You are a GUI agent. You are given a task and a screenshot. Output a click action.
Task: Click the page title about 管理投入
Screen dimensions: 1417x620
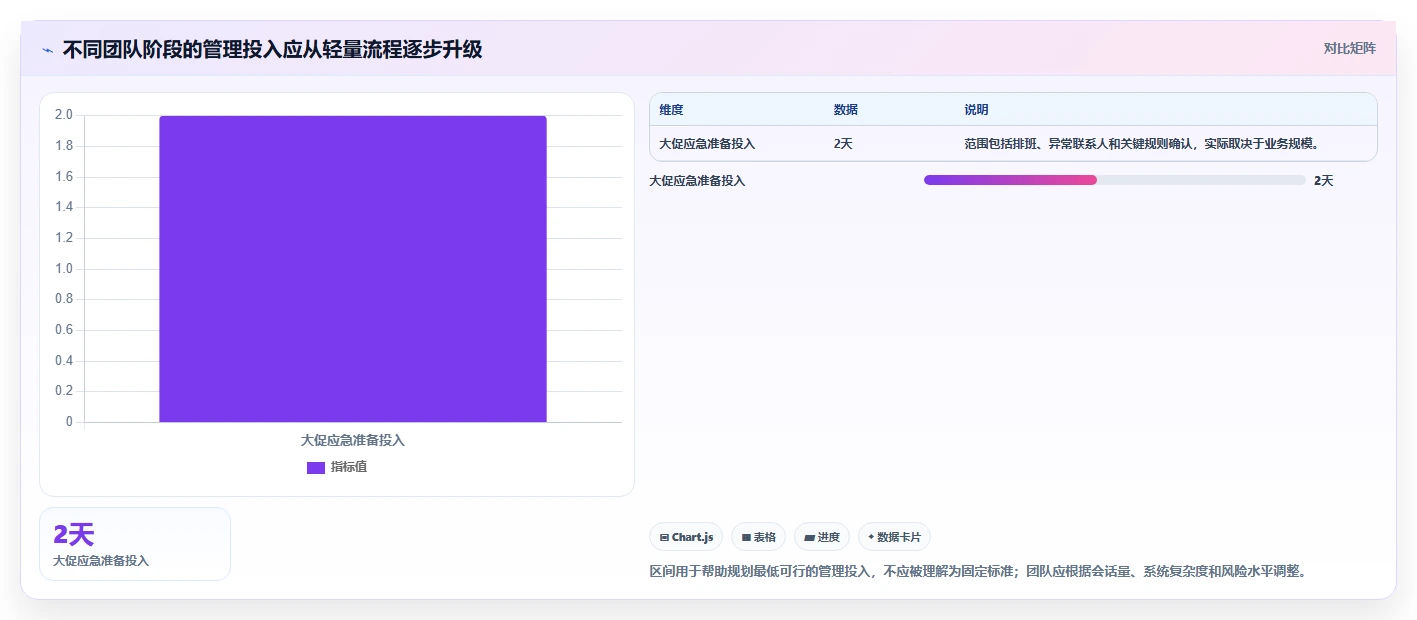click(x=272, y=50)
